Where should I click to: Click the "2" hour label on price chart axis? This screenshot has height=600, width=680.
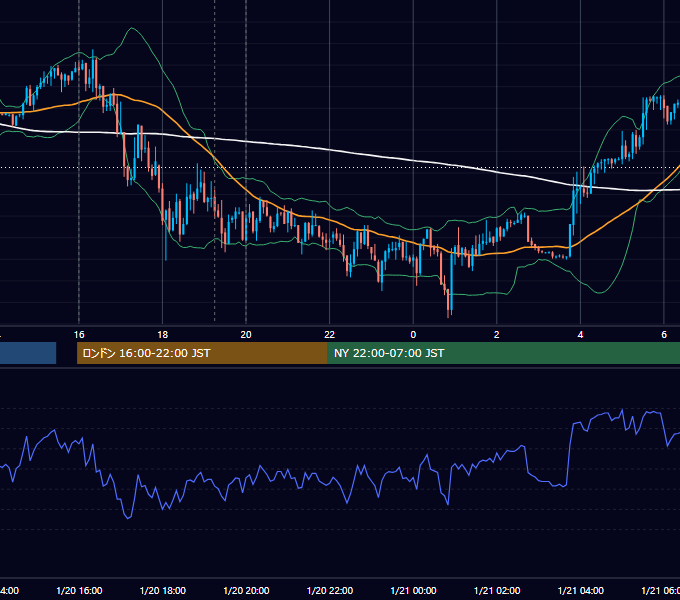497,335
